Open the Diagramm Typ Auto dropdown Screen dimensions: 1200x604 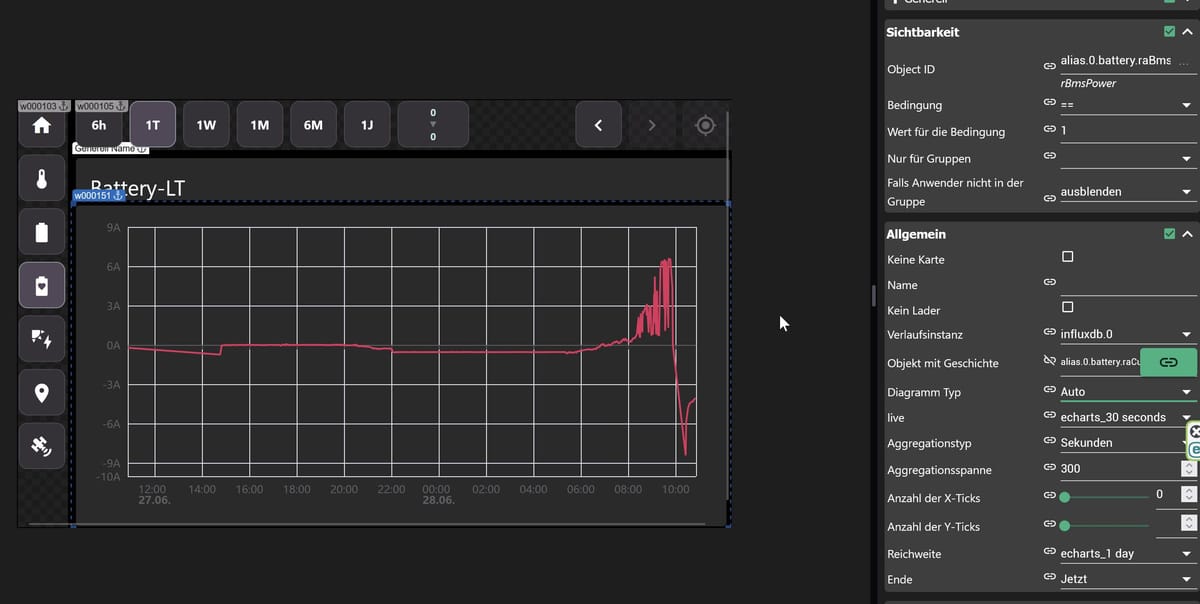[x=1127, y=392]
